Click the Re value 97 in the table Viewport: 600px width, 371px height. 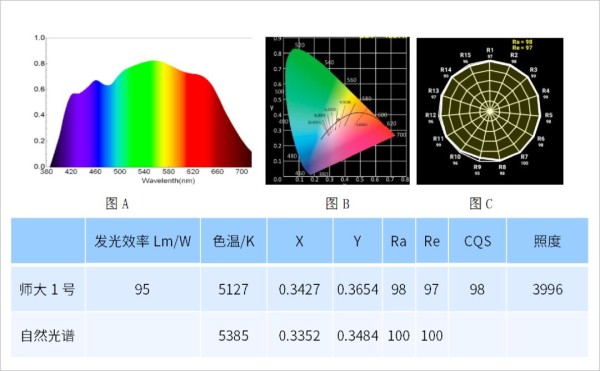click(431, 290)
